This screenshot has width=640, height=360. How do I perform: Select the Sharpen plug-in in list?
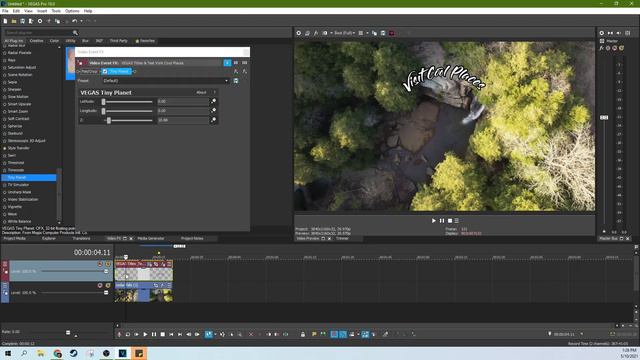pos(15,89)
